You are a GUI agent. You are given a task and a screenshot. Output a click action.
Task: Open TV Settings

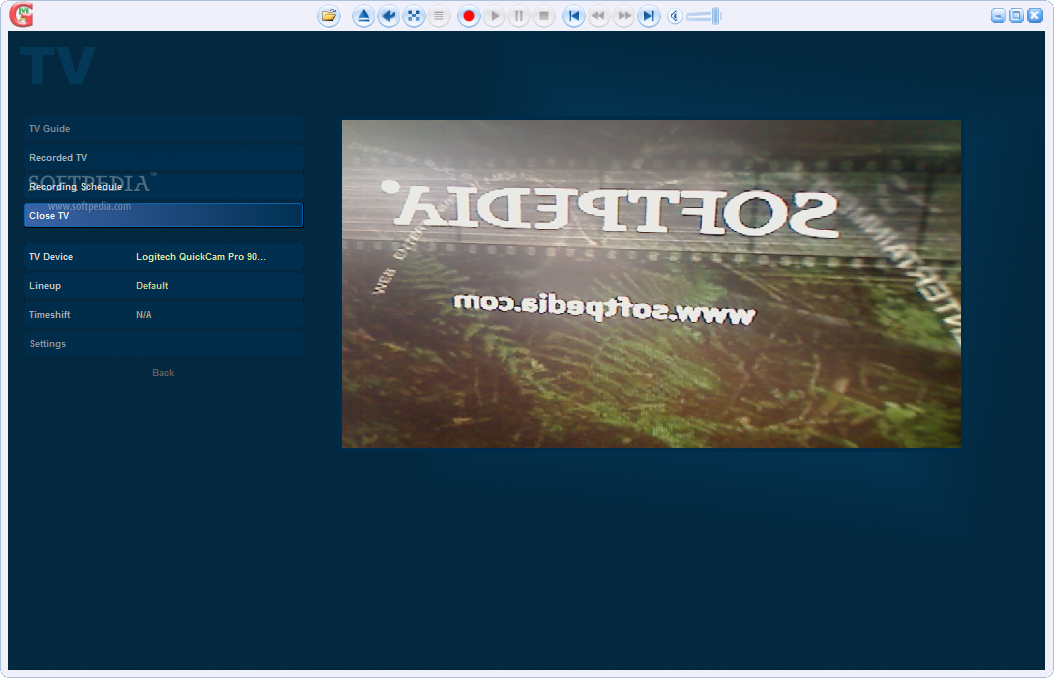coord(163,343)
